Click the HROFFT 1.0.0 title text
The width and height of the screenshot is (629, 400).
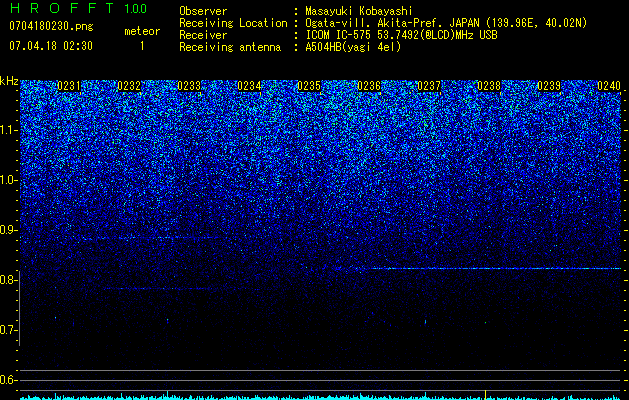(x=79, y=8)
